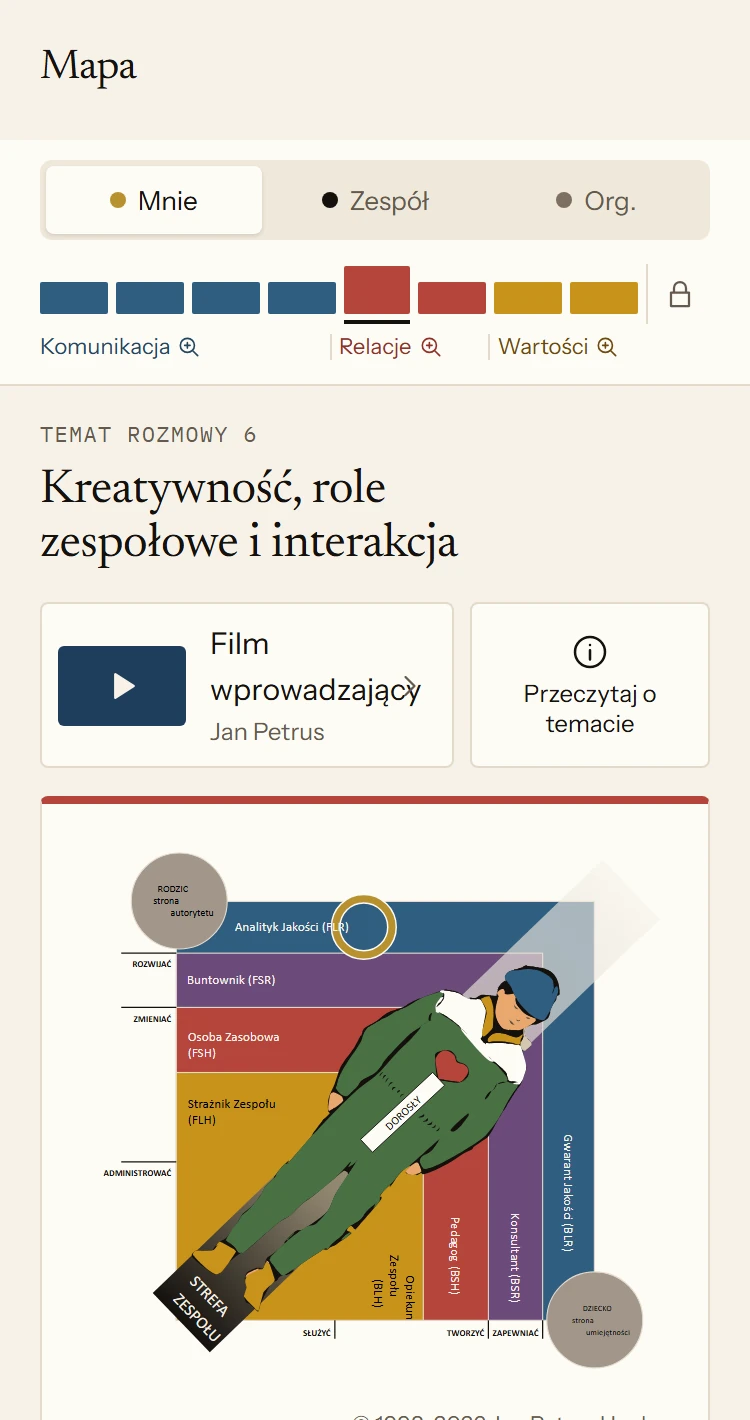Click the SŁUŻYĆ axis label

coord(317,1333)
